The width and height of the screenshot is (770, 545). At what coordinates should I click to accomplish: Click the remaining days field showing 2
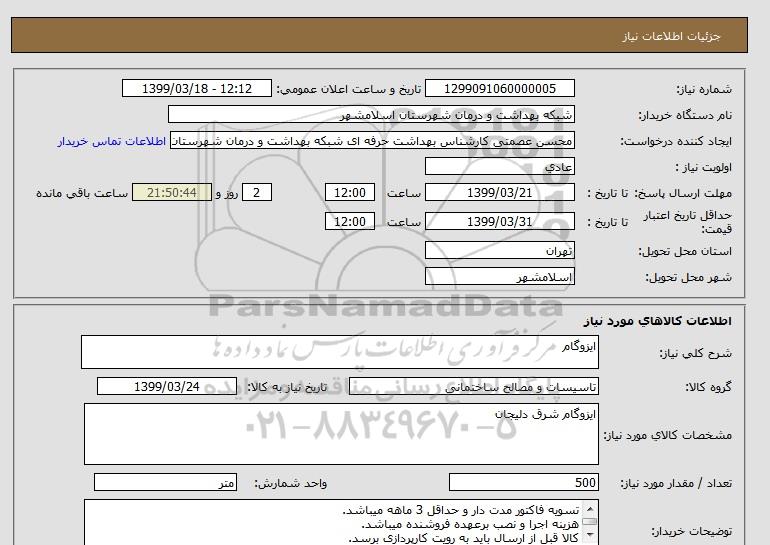pyautogui.click(x=256, y=192)
